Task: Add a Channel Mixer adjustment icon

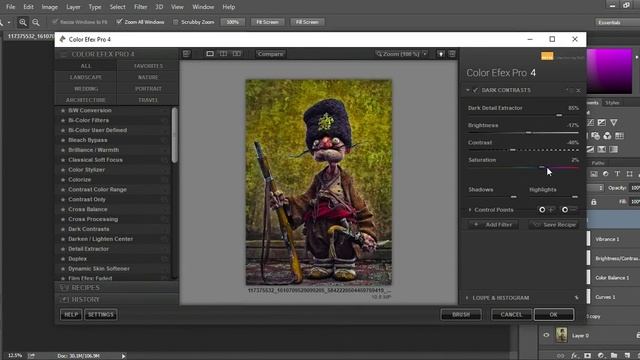Action: (607, 136)
